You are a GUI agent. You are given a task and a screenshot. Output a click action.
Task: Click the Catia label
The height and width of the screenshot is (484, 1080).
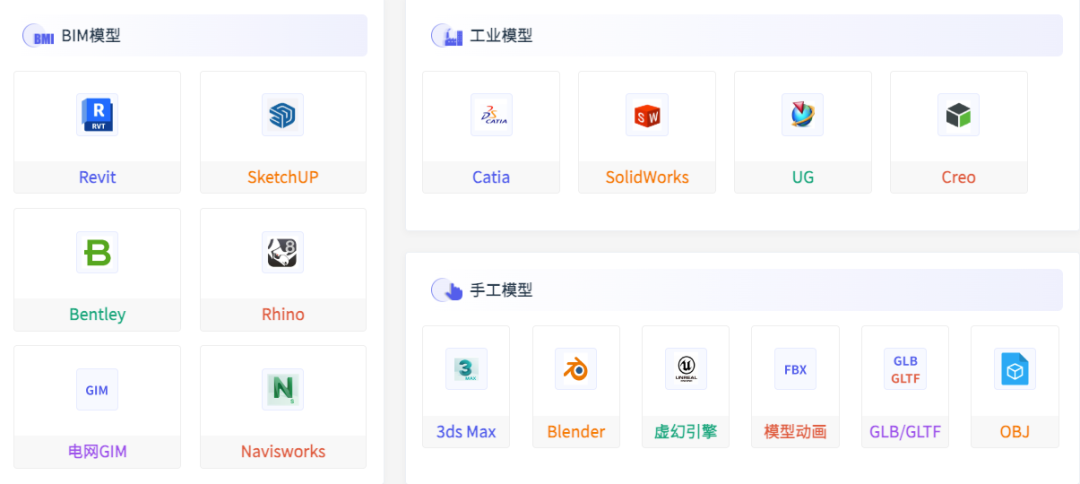click(491, 178)
